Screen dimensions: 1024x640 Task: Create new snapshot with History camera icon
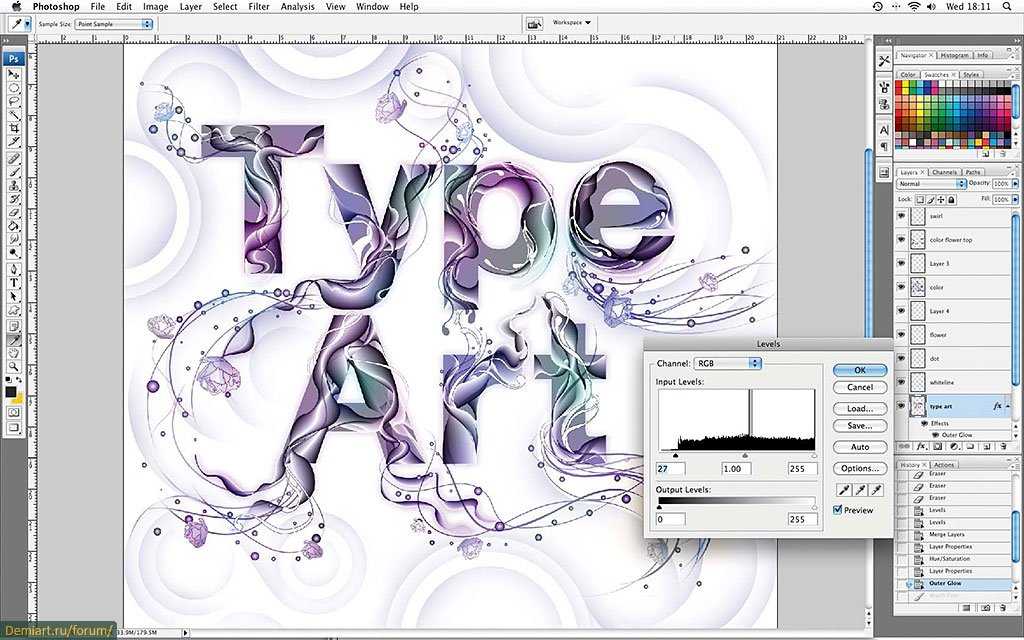987,609
